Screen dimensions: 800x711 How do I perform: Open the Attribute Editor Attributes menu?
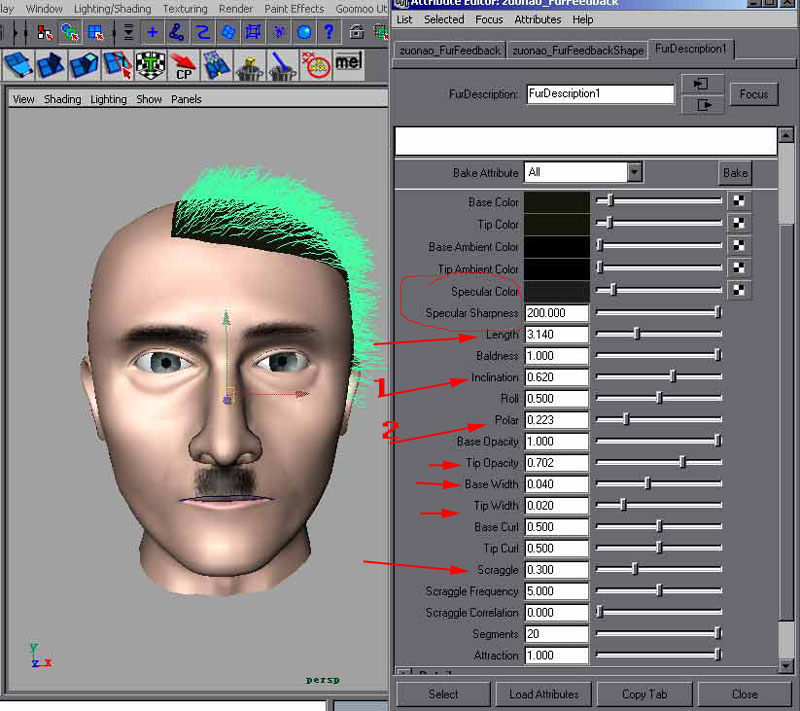click(538, 20)
